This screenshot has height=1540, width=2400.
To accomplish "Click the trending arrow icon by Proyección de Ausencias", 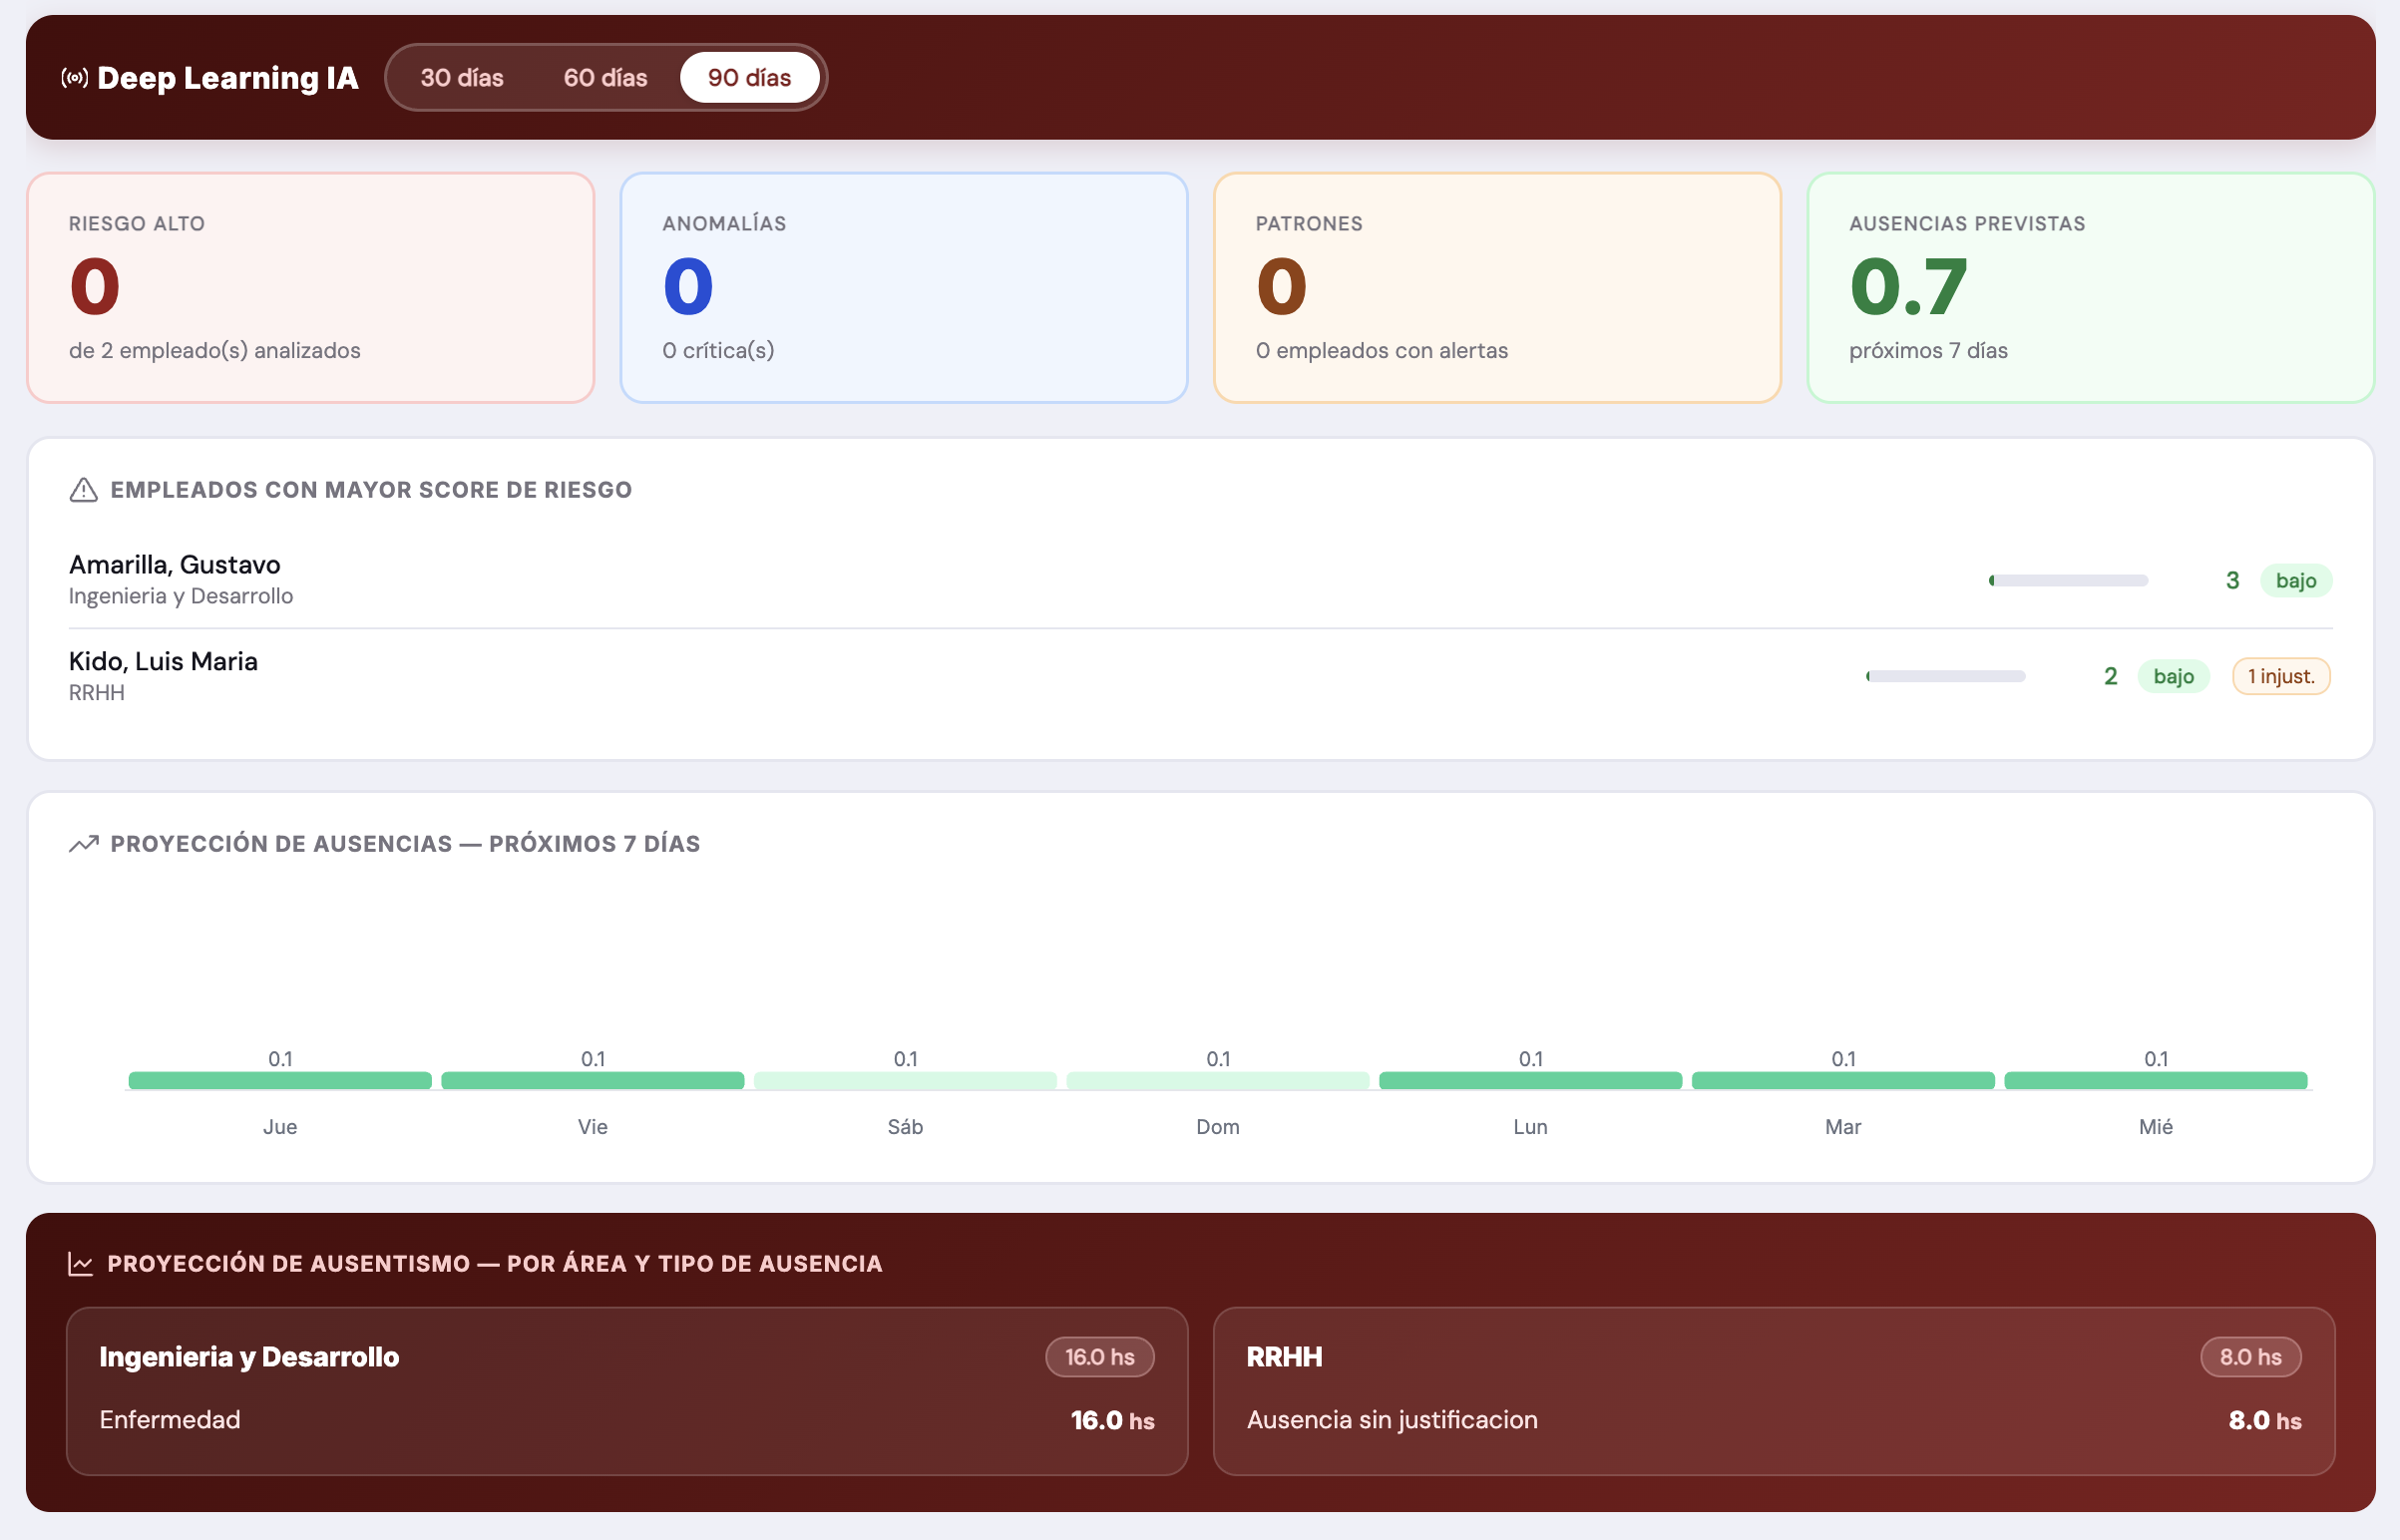I will (84, 844).
